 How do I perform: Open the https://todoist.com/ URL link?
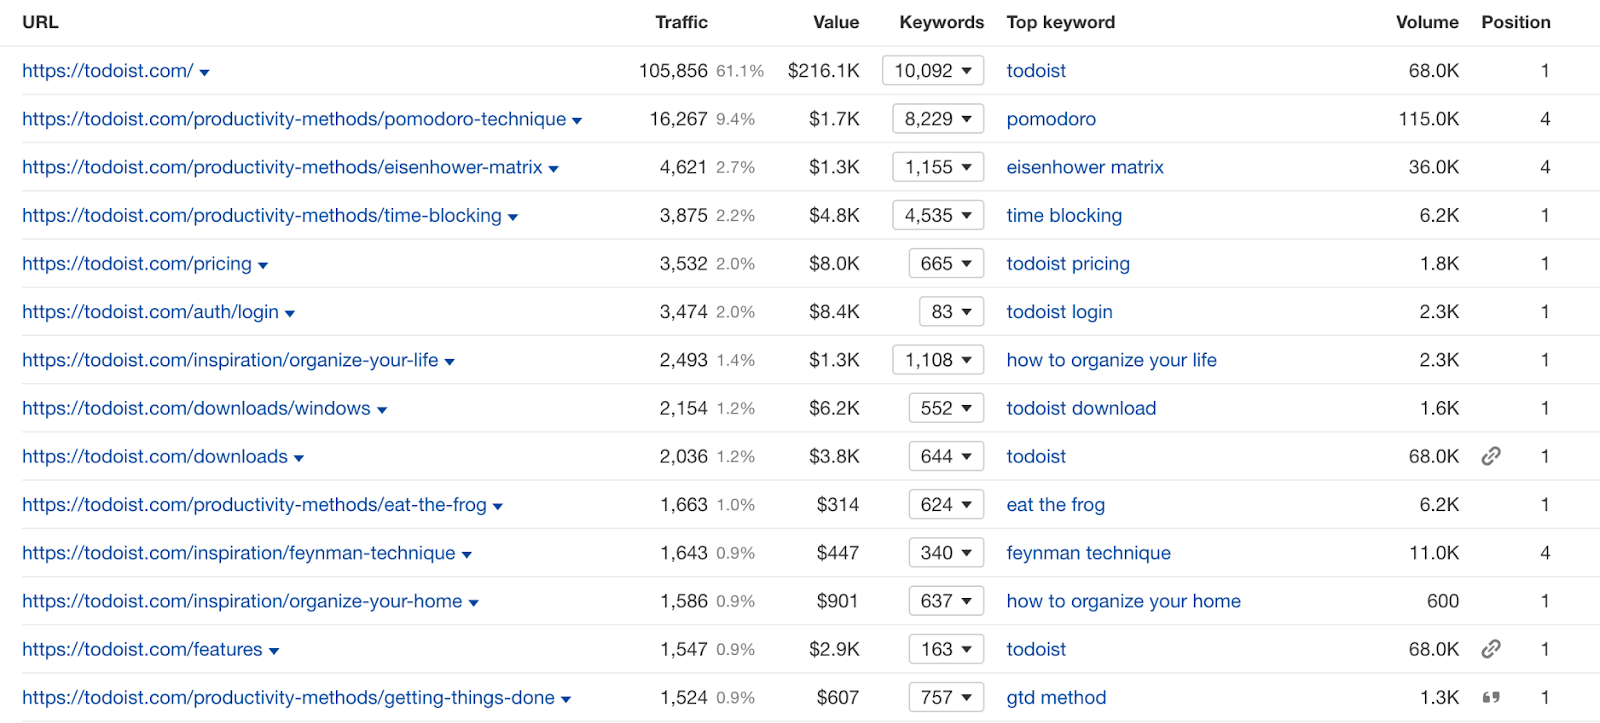tap(108, 71)
